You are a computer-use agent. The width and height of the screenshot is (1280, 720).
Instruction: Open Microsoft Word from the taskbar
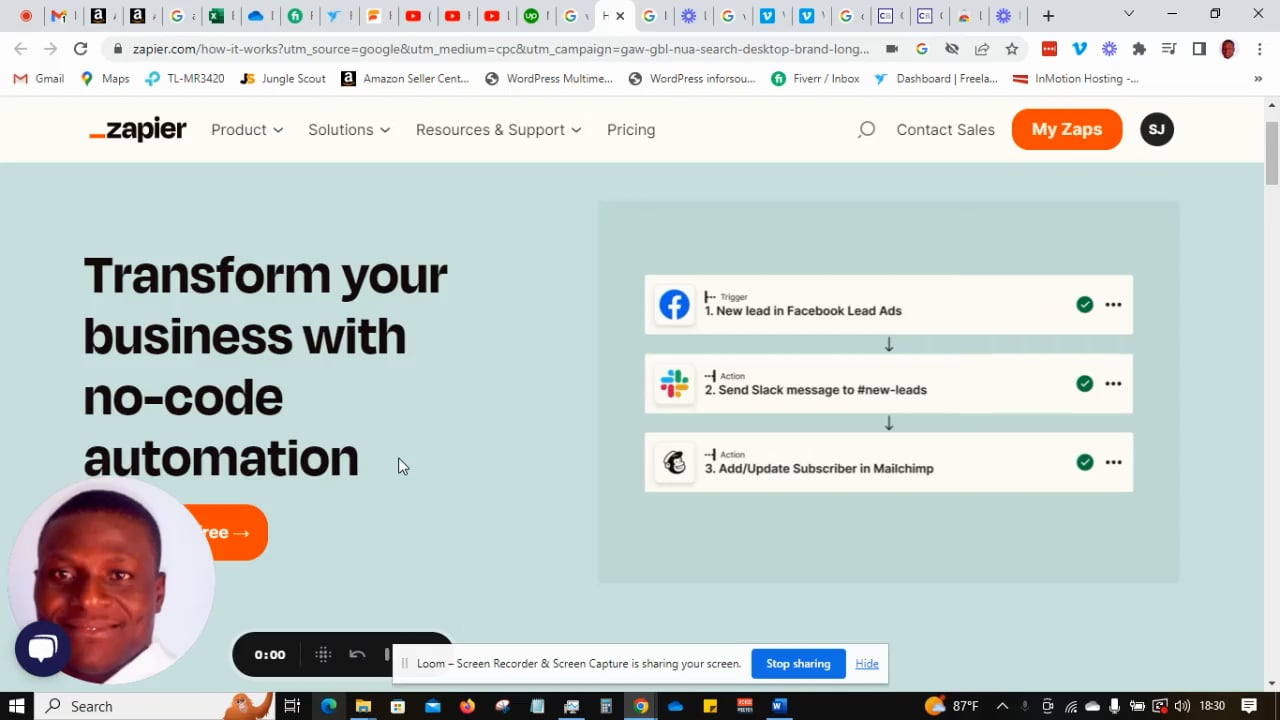click(779, 706)
